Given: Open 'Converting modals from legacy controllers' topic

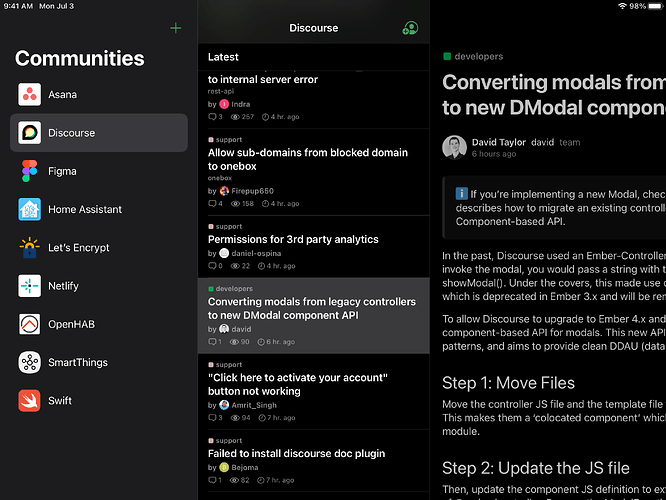Looking at the screenshot, I should pyautogui.click(x=312, y=308).
